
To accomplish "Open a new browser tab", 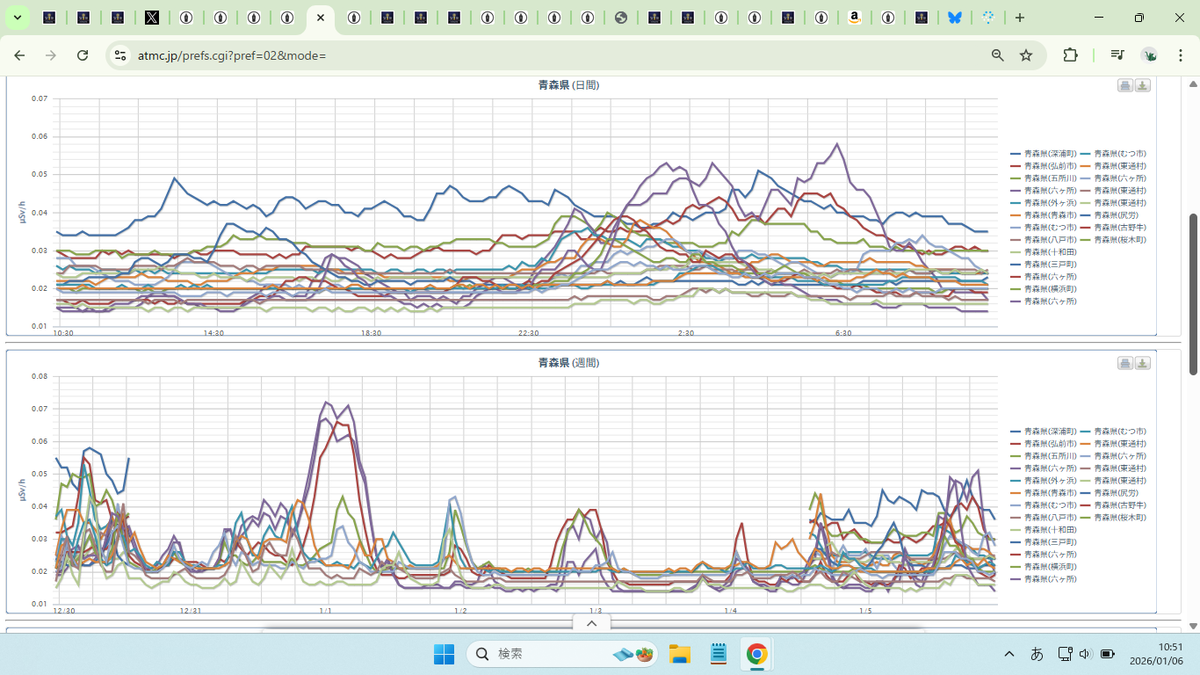I will [x=1019, y=18].
